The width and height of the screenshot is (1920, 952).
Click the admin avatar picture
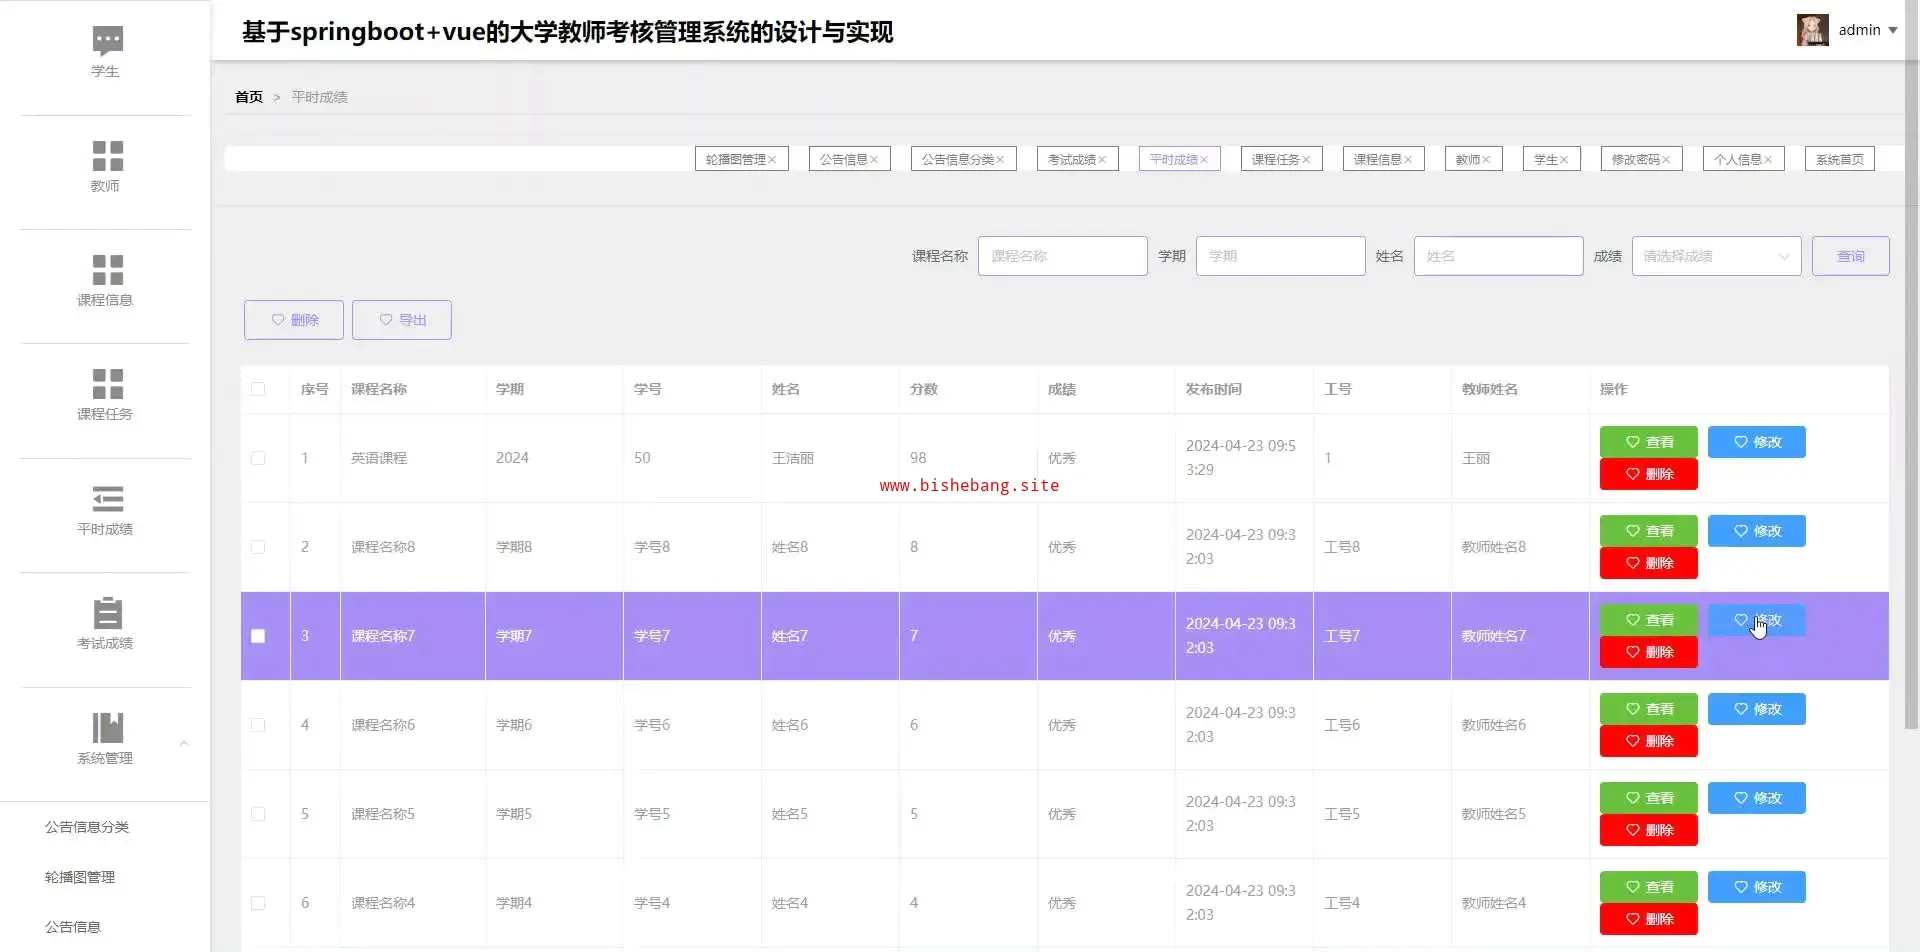(x=1812, y=30)
